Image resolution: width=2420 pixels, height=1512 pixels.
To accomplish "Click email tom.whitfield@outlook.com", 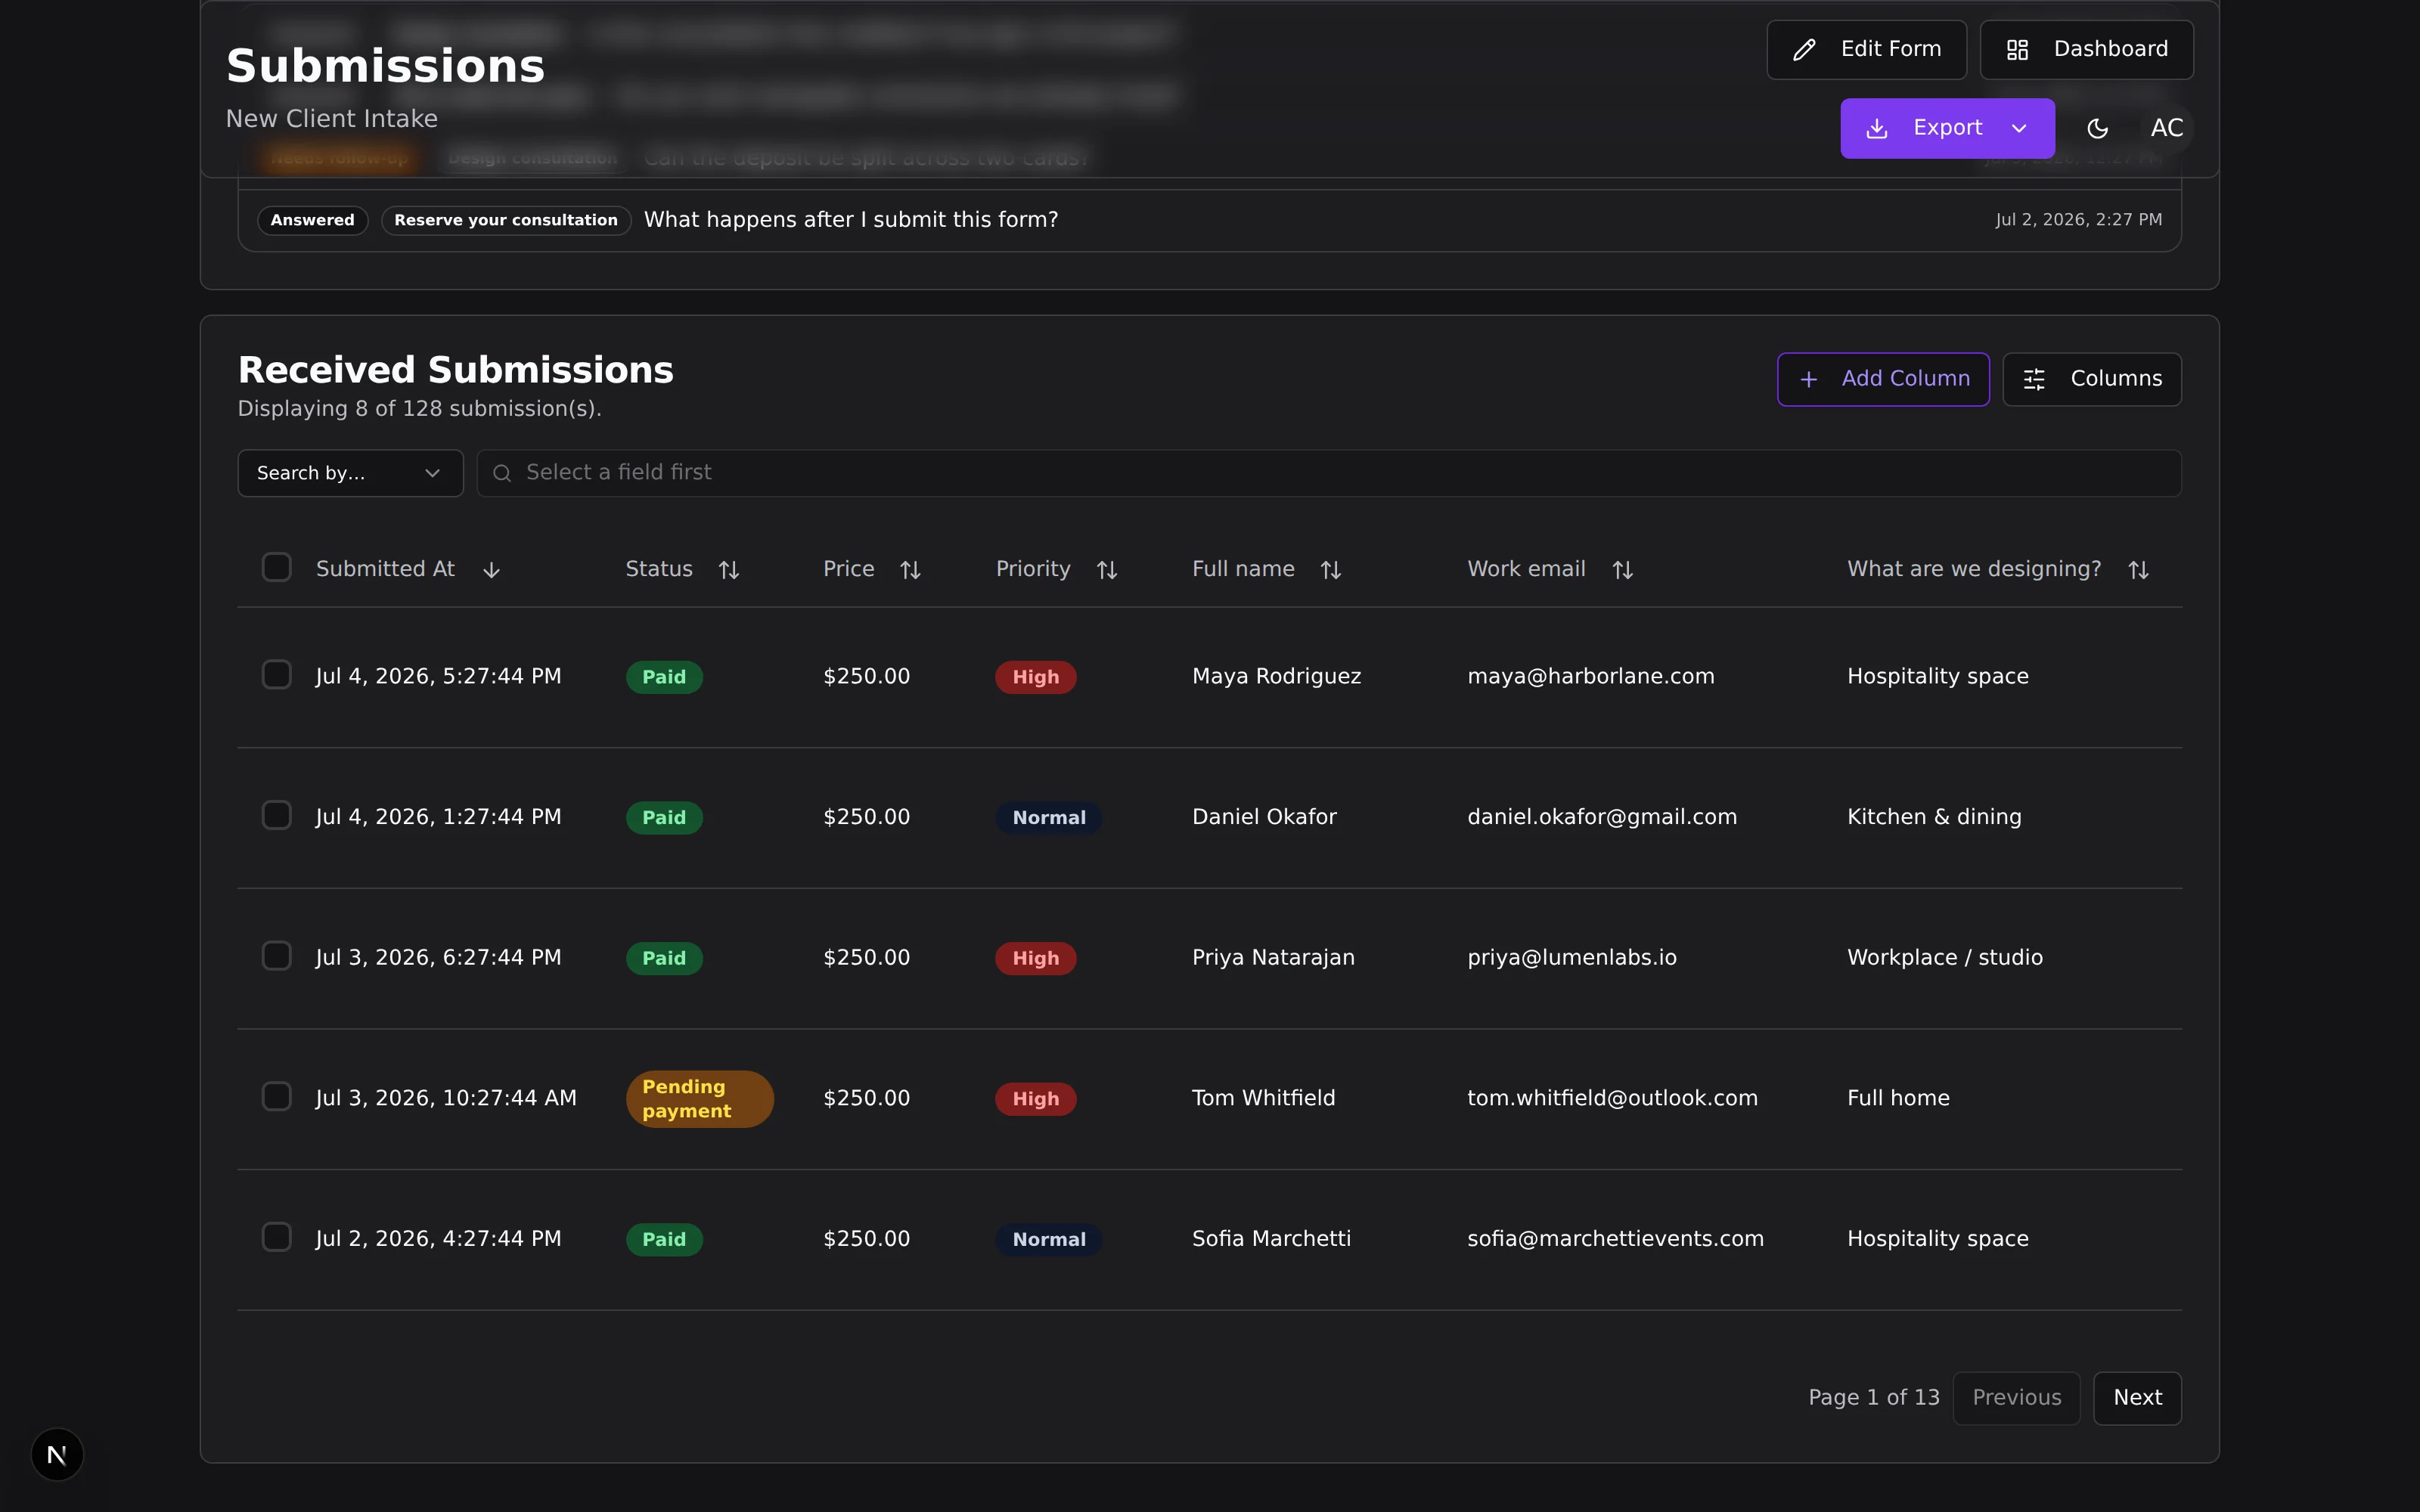I will coord(1612,1098).
